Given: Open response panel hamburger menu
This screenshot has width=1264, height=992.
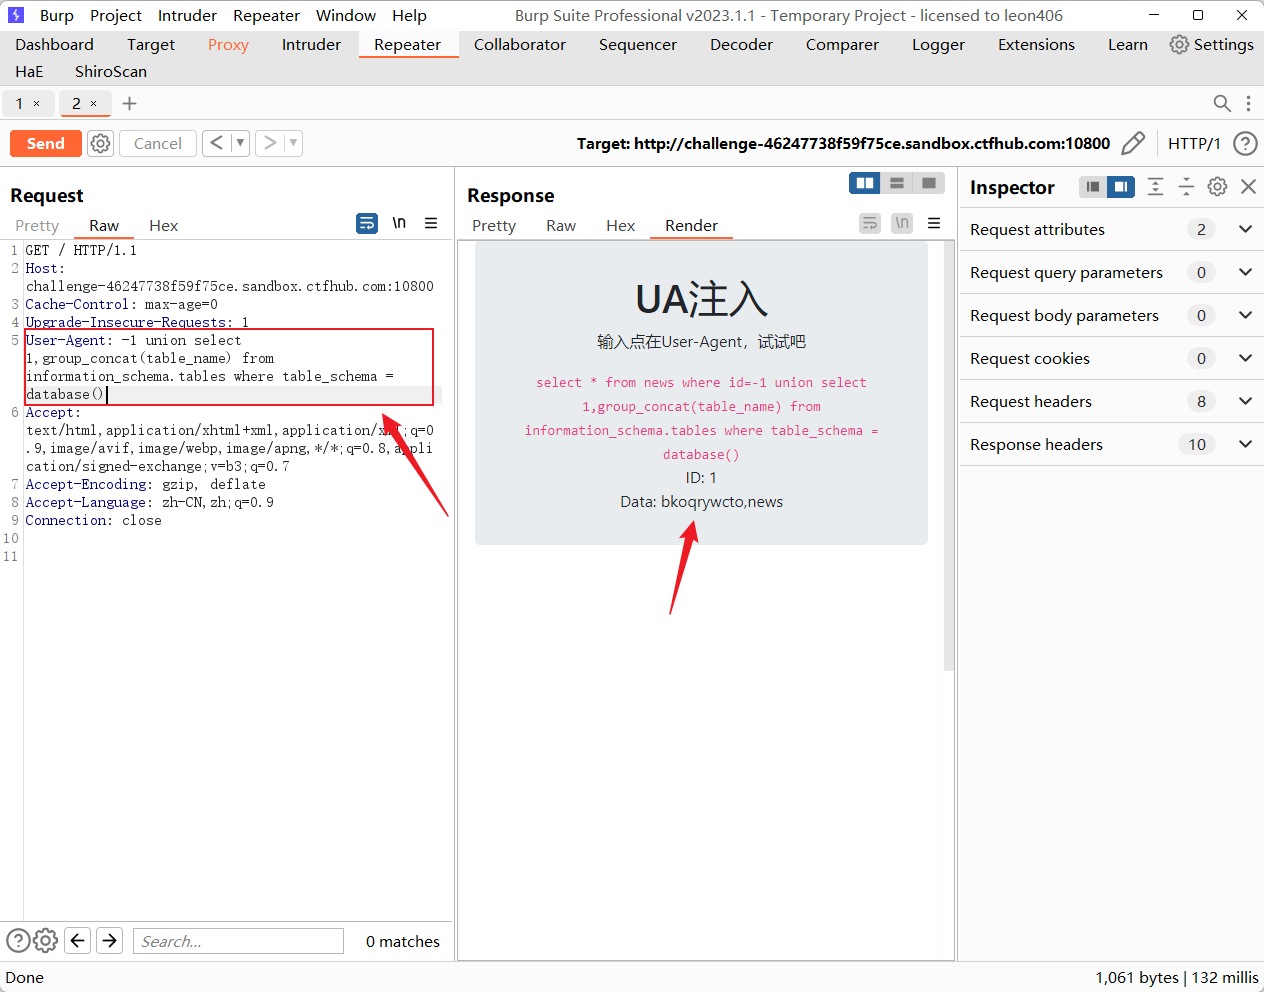Looking at the screenshot, I should pyautogui.click(x=934, y=223).
